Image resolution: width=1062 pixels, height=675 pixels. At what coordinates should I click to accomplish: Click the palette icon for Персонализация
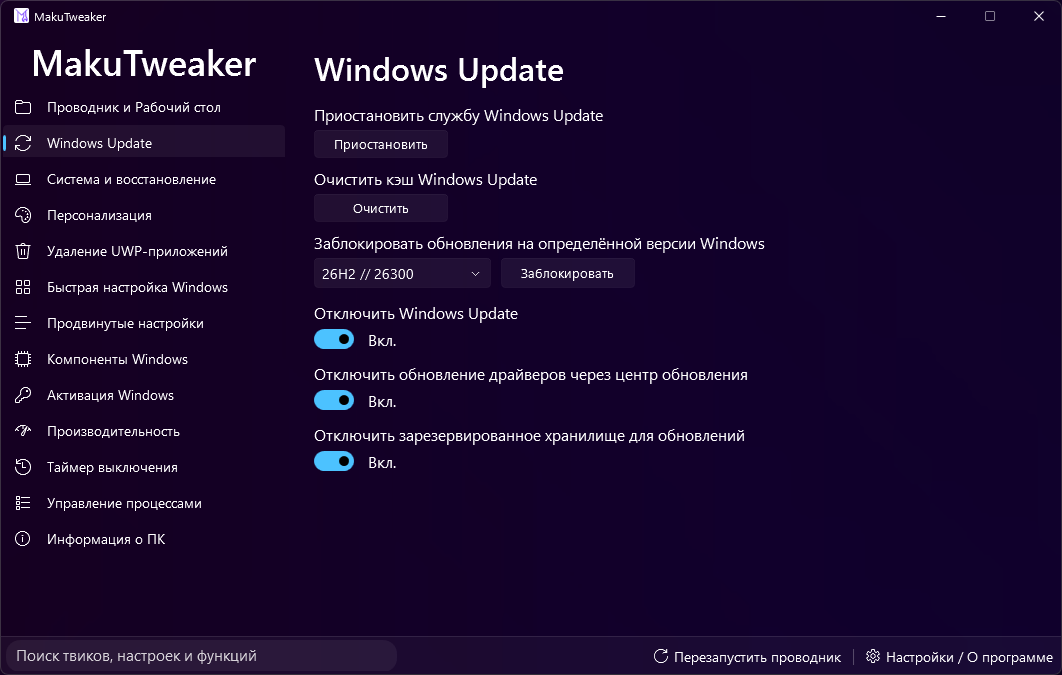[23, 215]
